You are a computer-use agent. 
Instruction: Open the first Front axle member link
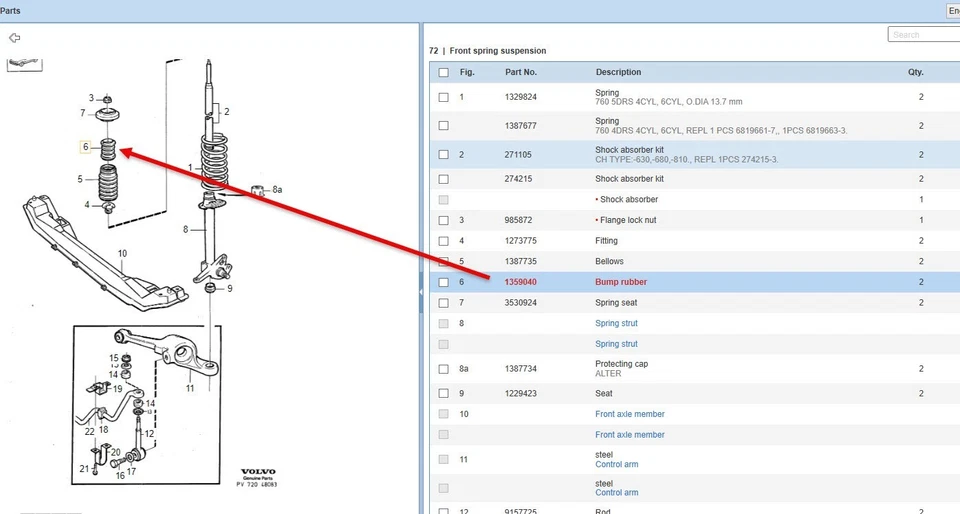[x=629, y=414]
